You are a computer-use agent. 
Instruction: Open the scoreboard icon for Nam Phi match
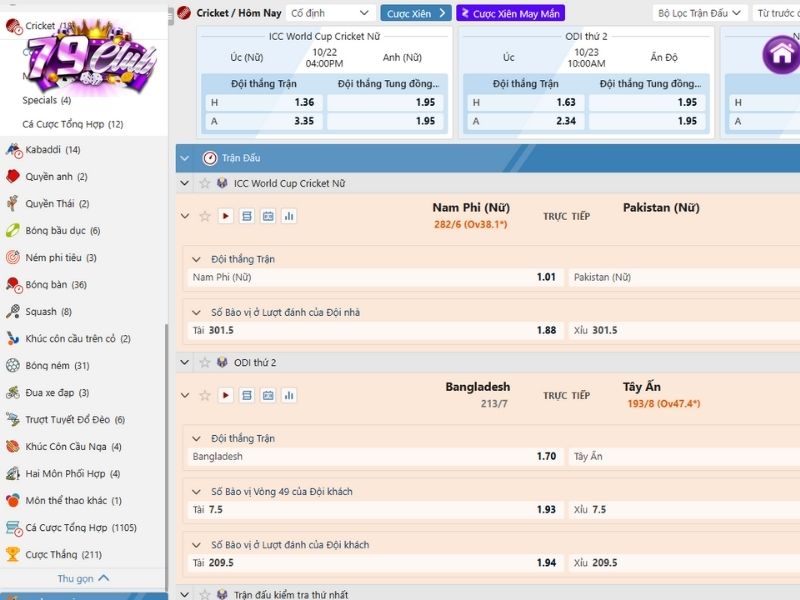268,216
